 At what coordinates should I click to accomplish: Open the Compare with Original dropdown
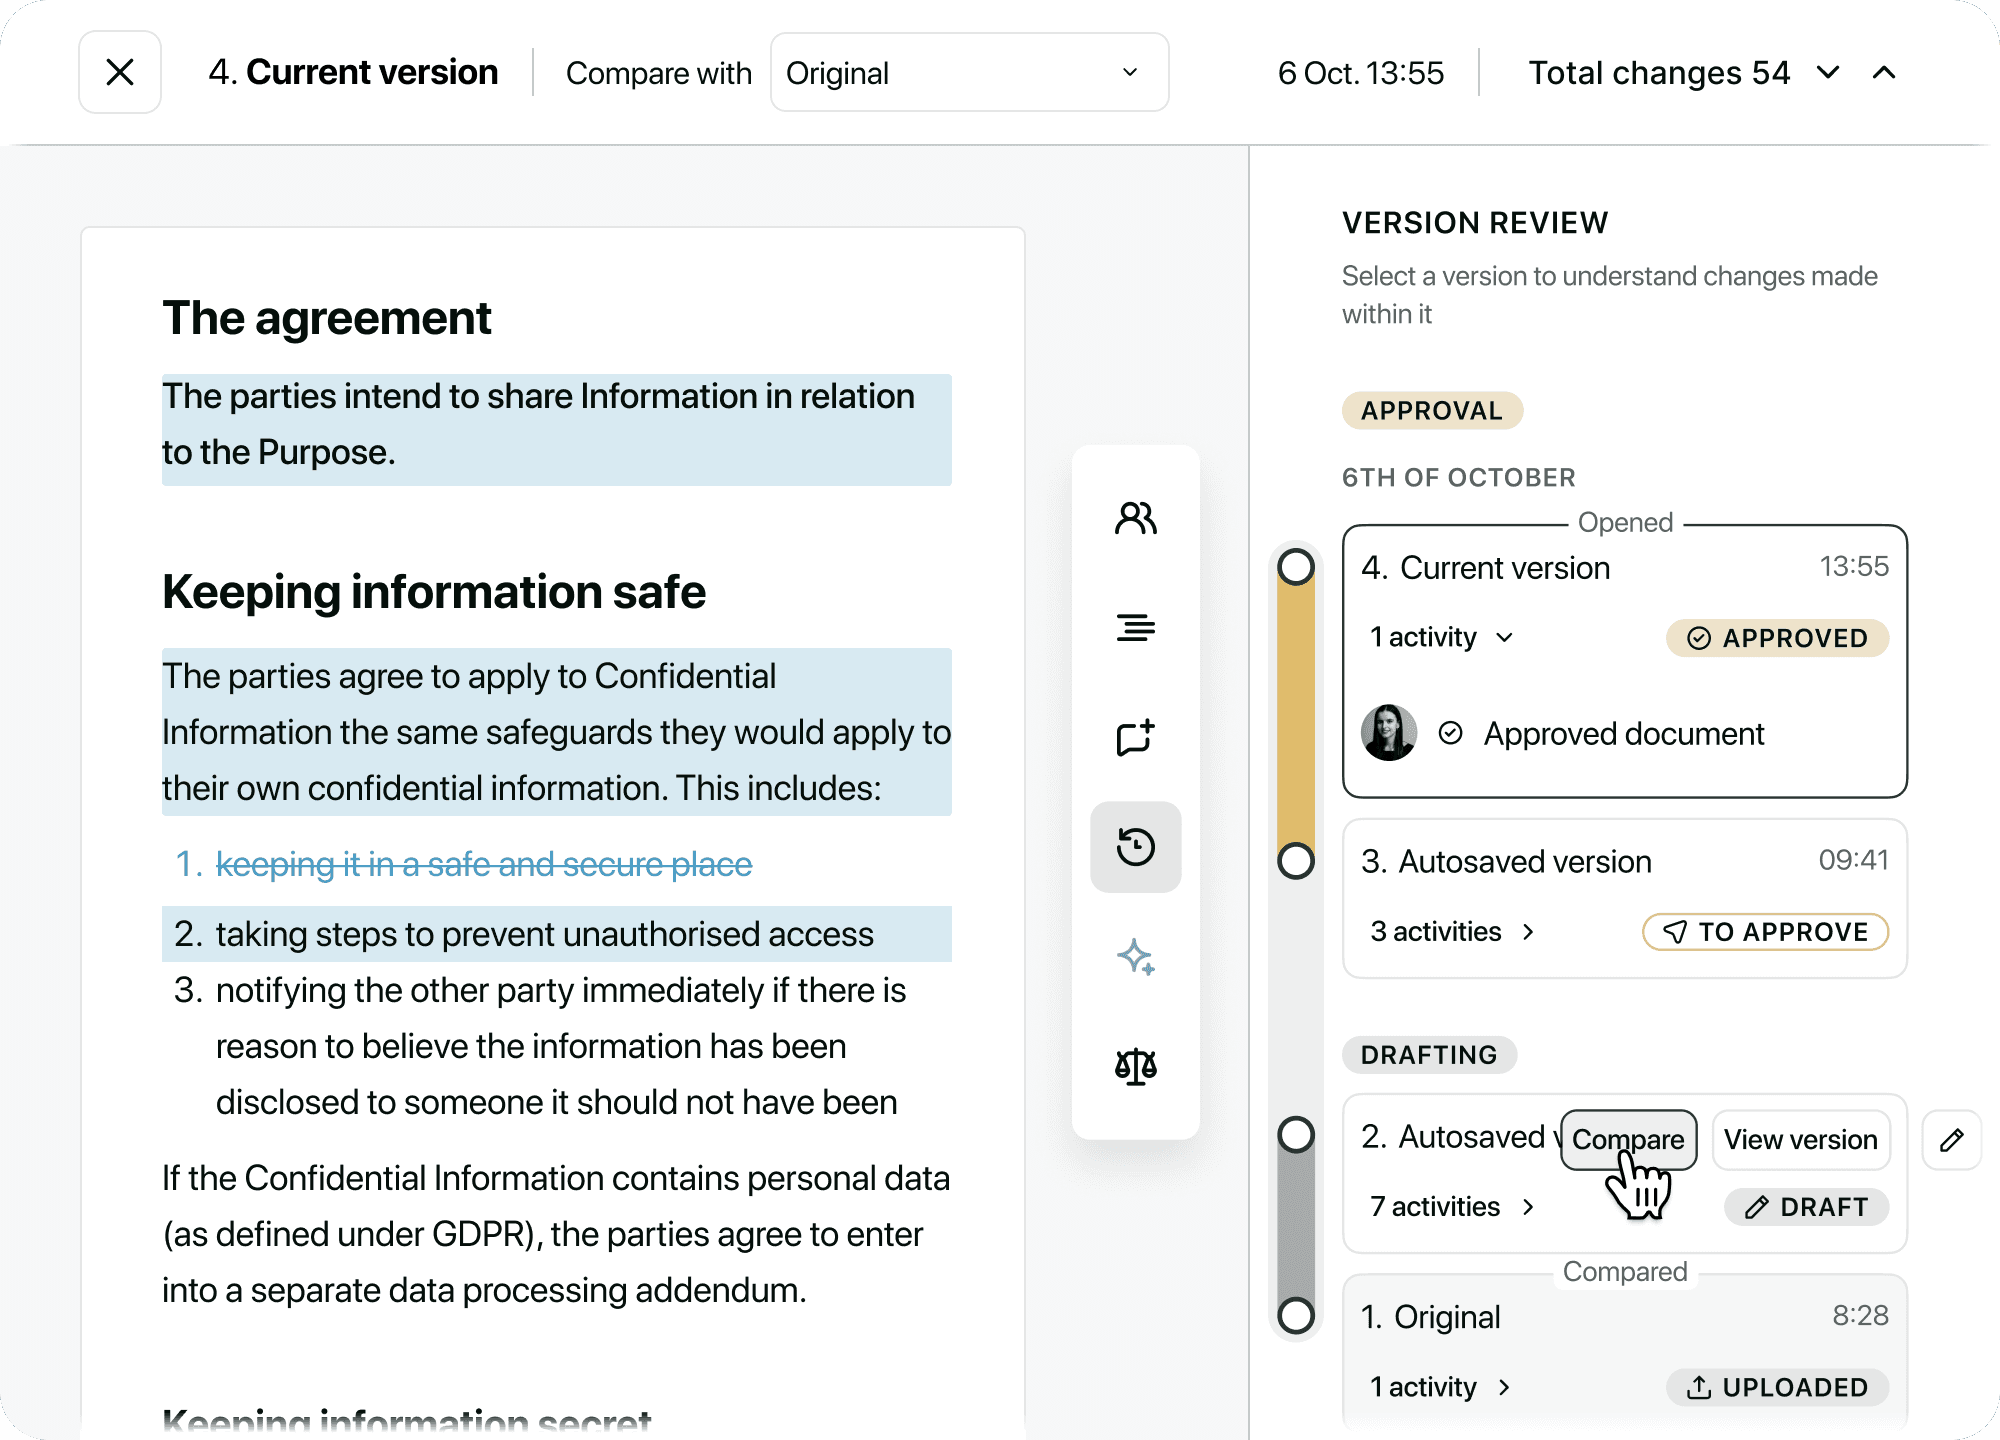tap(969, 72)
